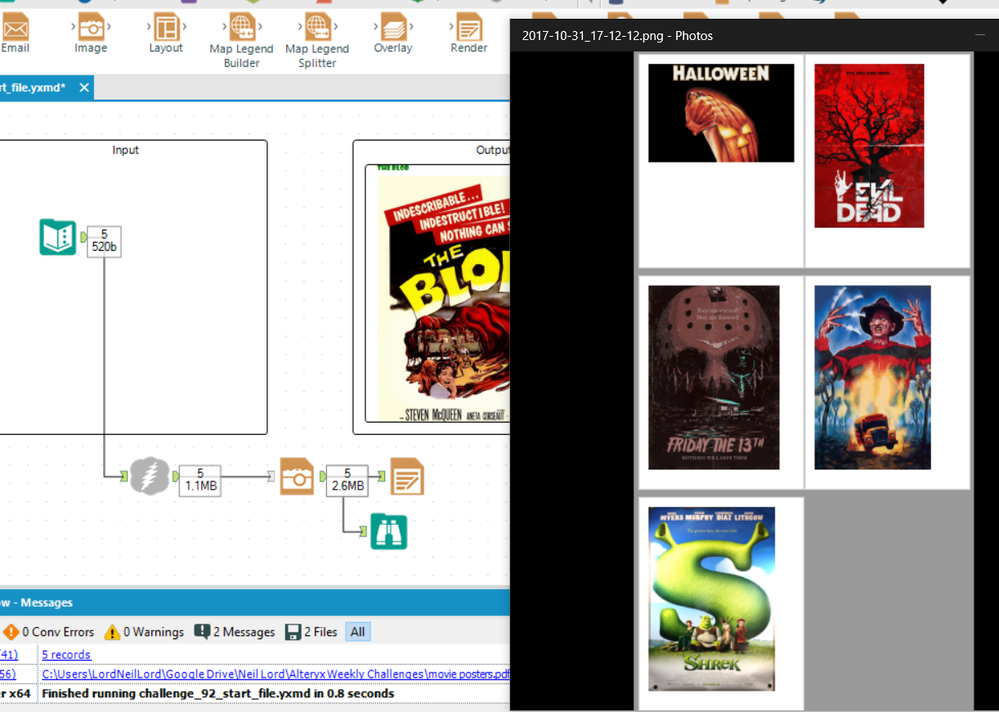Click the Image camera tool on canvas
Image resolution: width=999 pixels, height=712 pixels.
coord(297,476)
